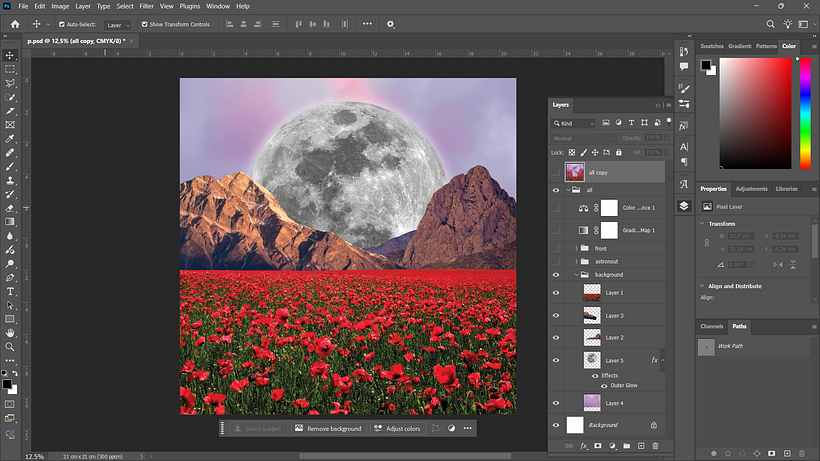The height and width of the screenshot is (461, 820).
Task: Toggle the Auto-Select checkbox
Action: click(x=62, y=24)
